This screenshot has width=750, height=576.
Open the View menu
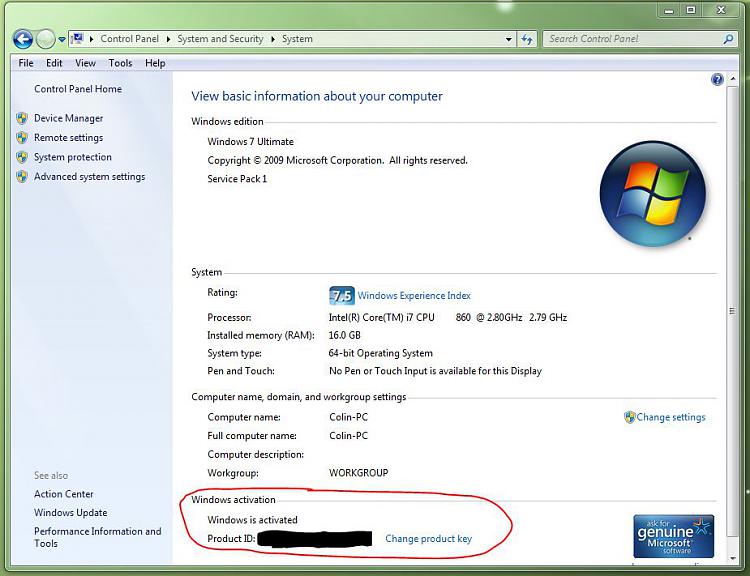85,63
